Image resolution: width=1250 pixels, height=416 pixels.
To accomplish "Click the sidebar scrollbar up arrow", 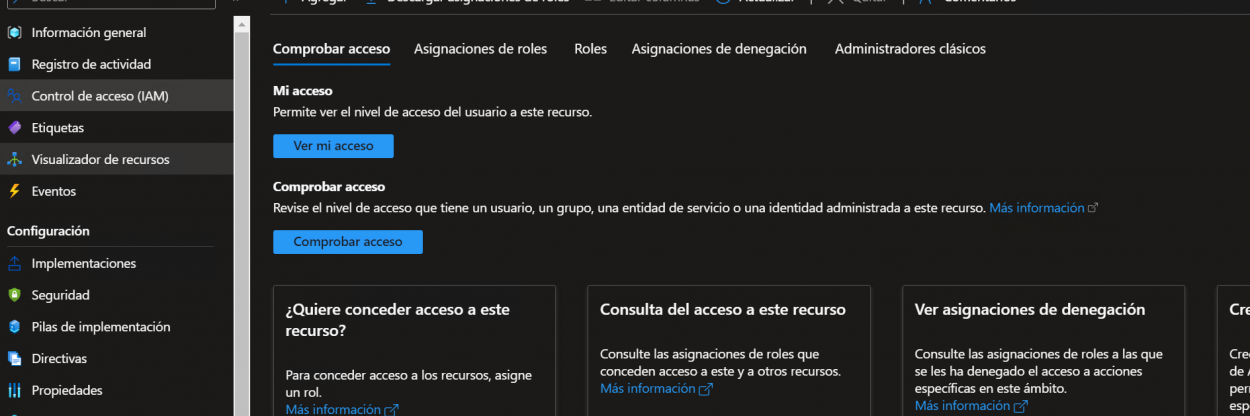I will click(x=241, y=24).
